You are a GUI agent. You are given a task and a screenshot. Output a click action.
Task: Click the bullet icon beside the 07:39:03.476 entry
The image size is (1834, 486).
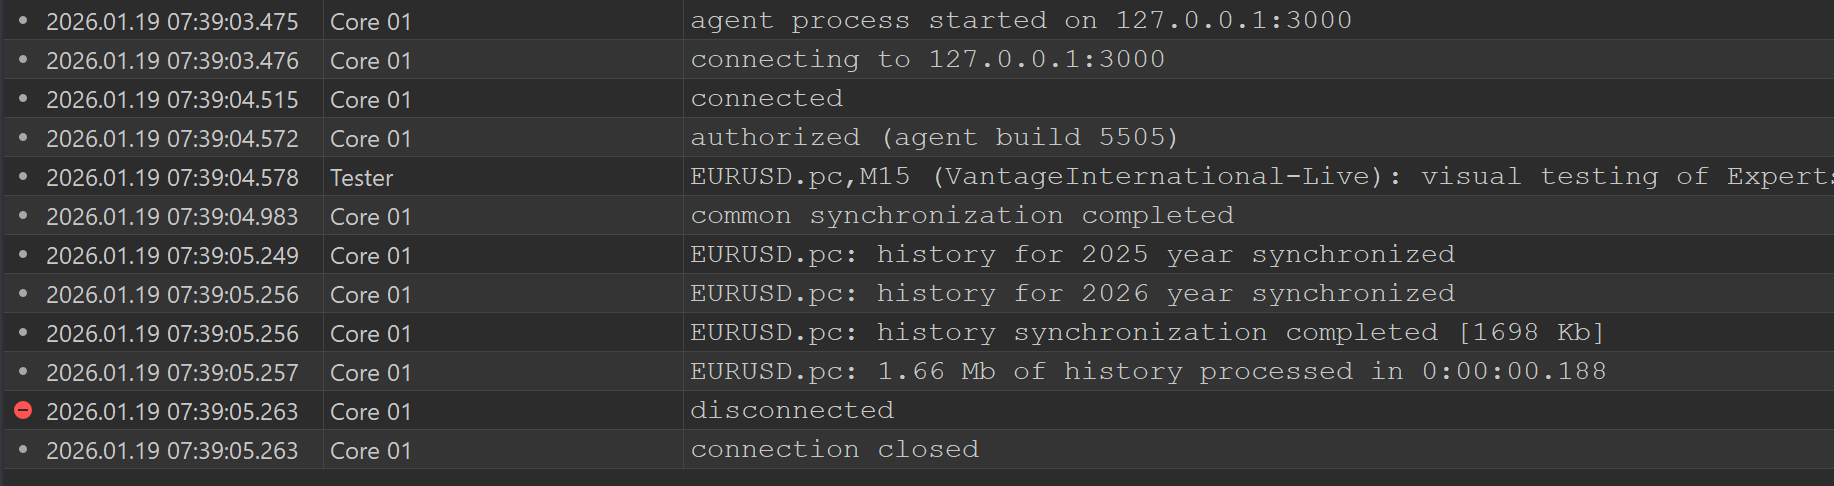[x=23, y=59]
